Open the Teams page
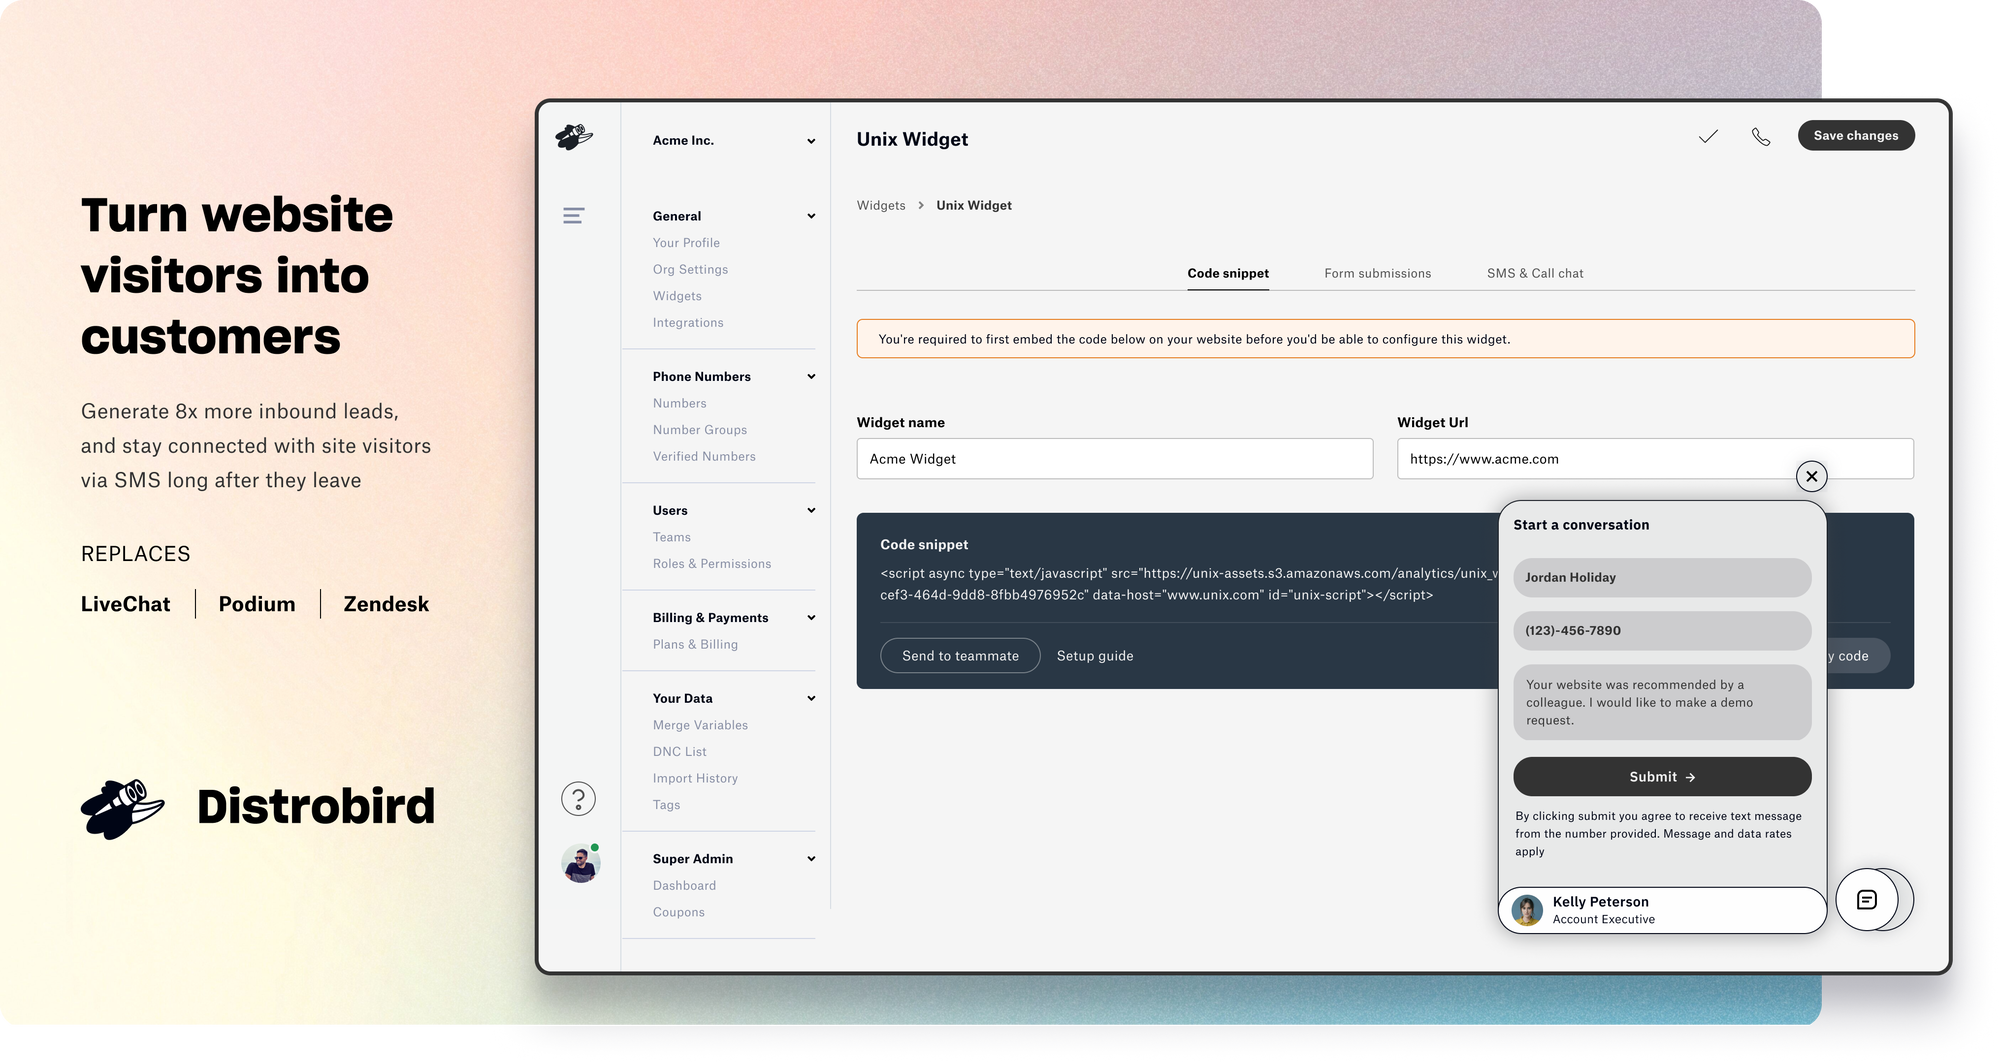 pos(672,538)
